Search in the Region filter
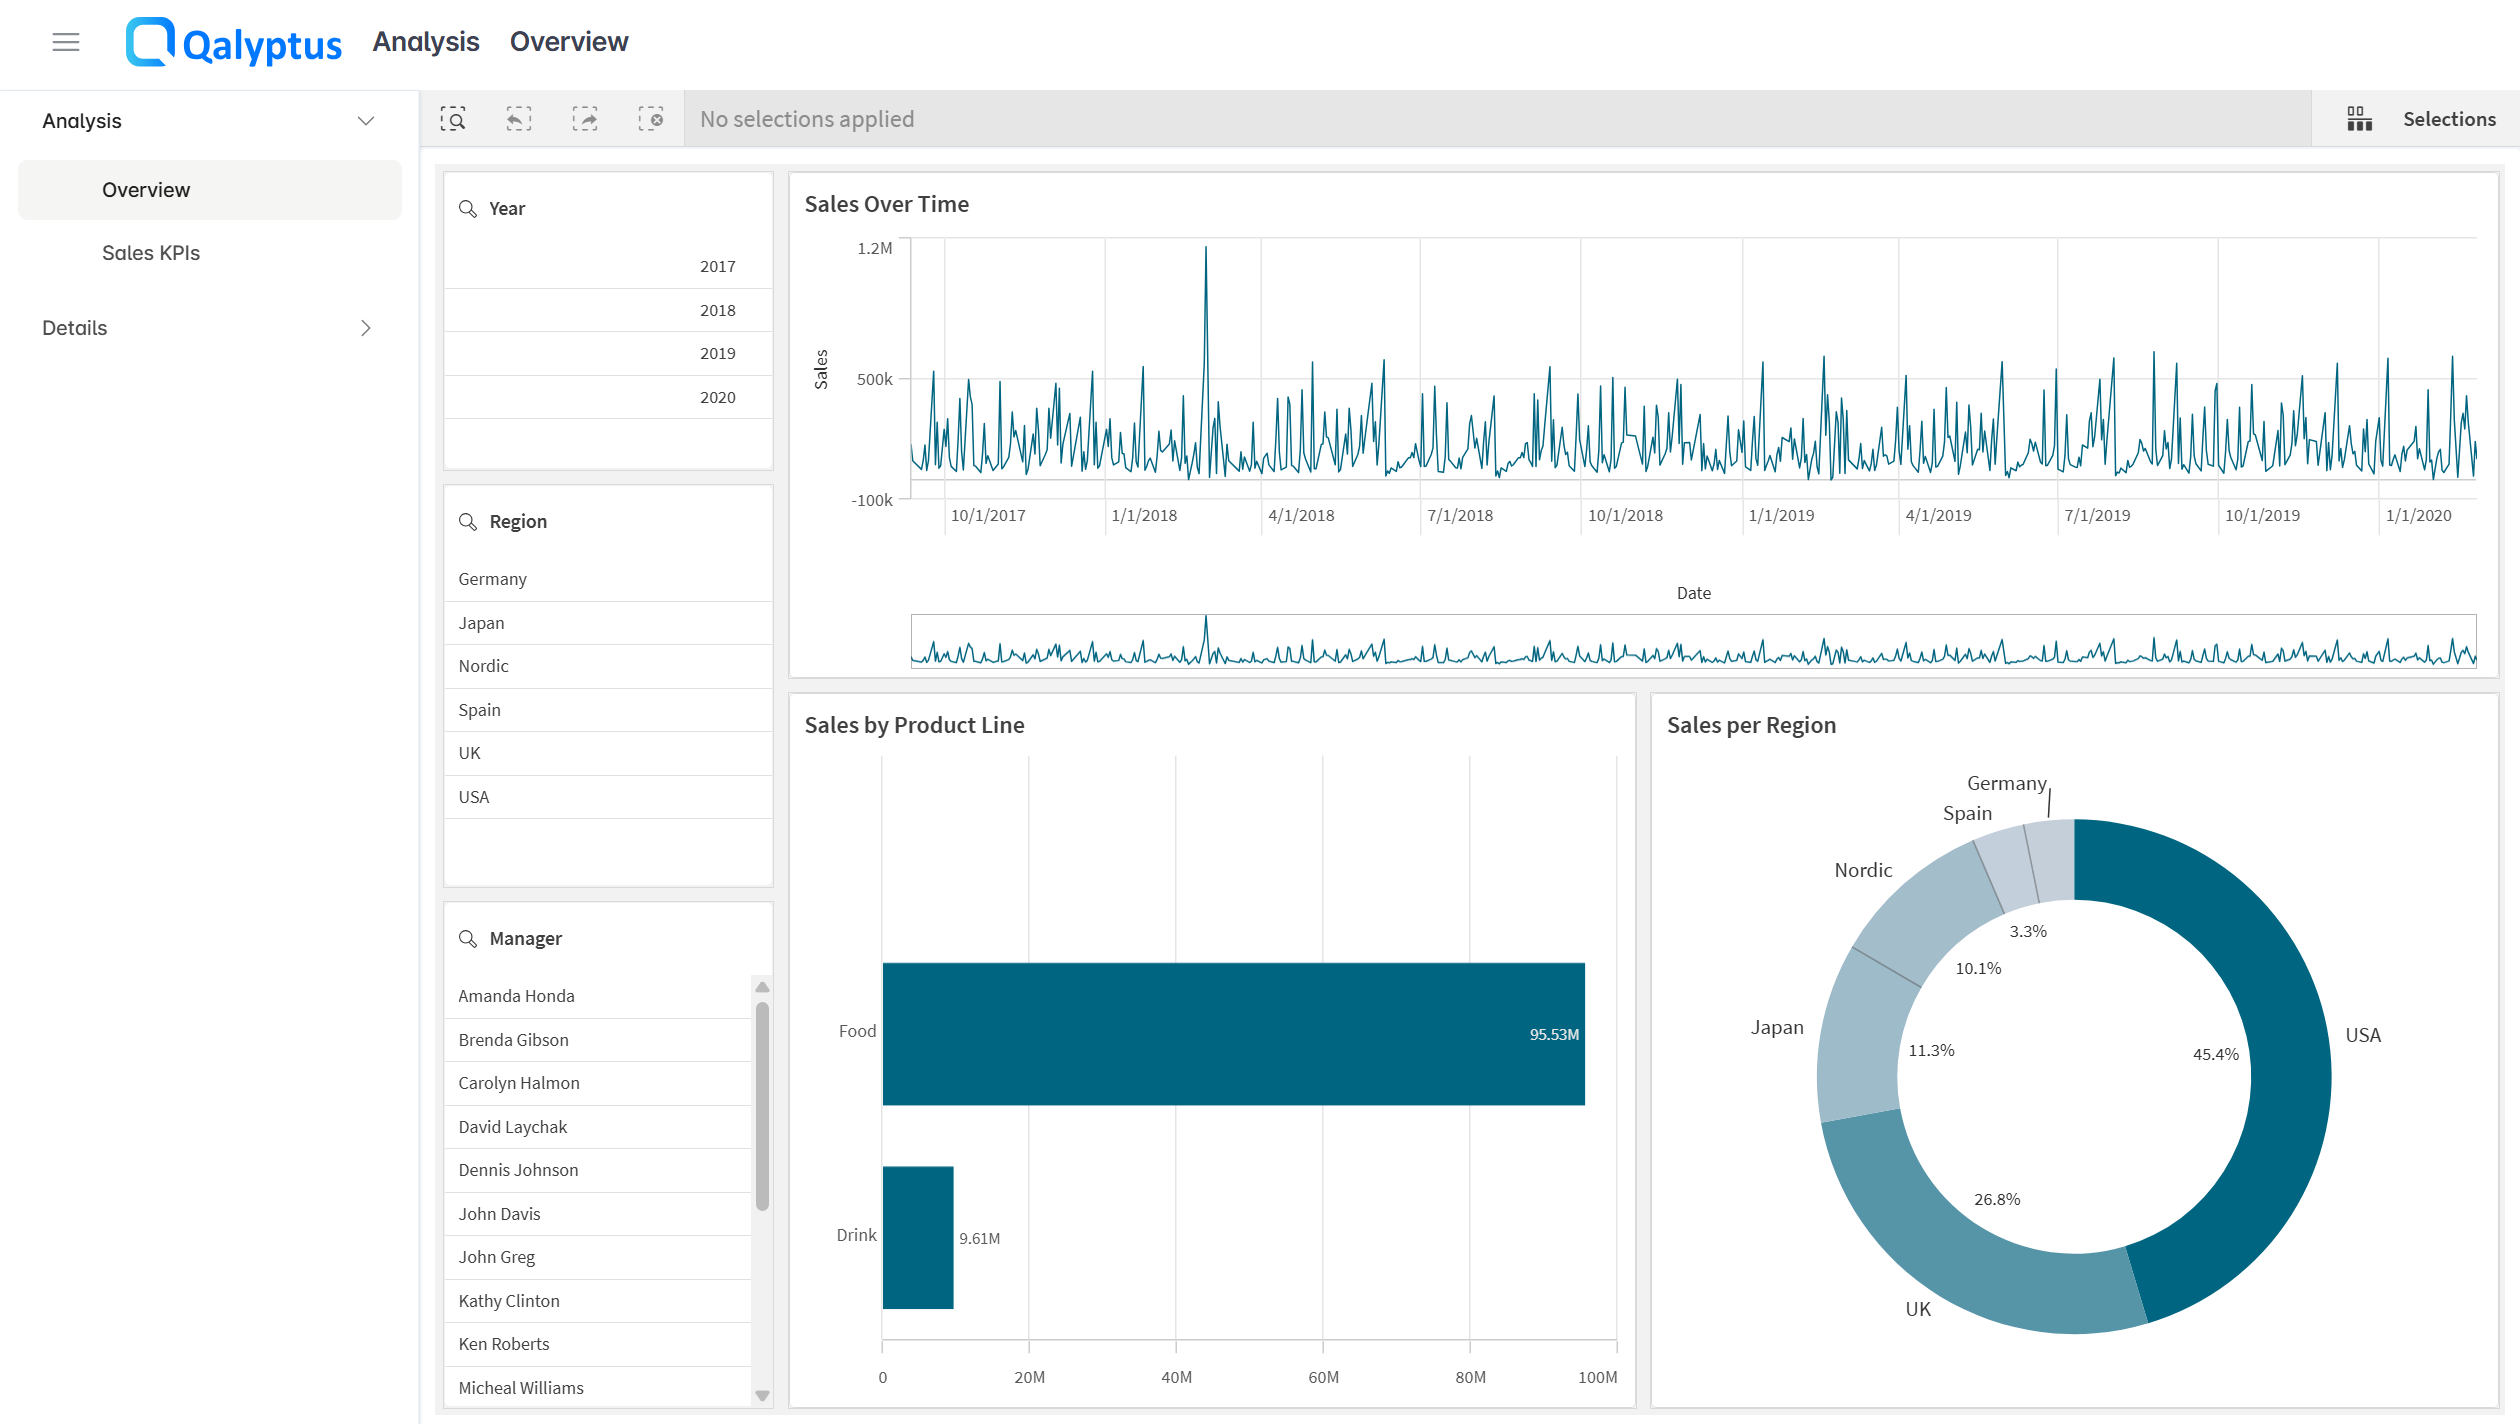Screen dimensions: 2520x1424 (467, 521)
